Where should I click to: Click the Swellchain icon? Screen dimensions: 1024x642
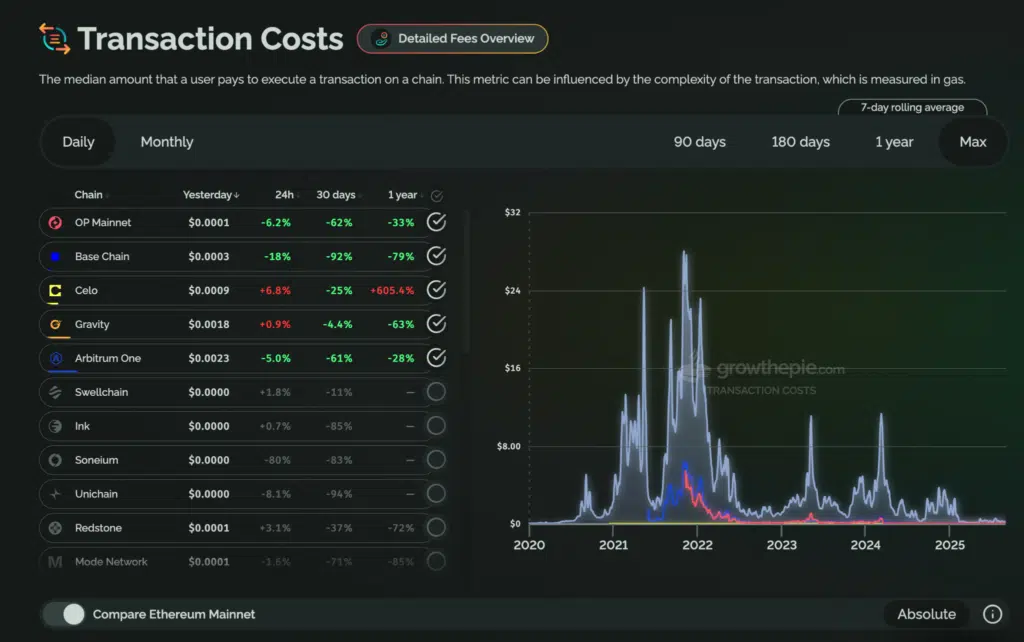coord(55,392)
